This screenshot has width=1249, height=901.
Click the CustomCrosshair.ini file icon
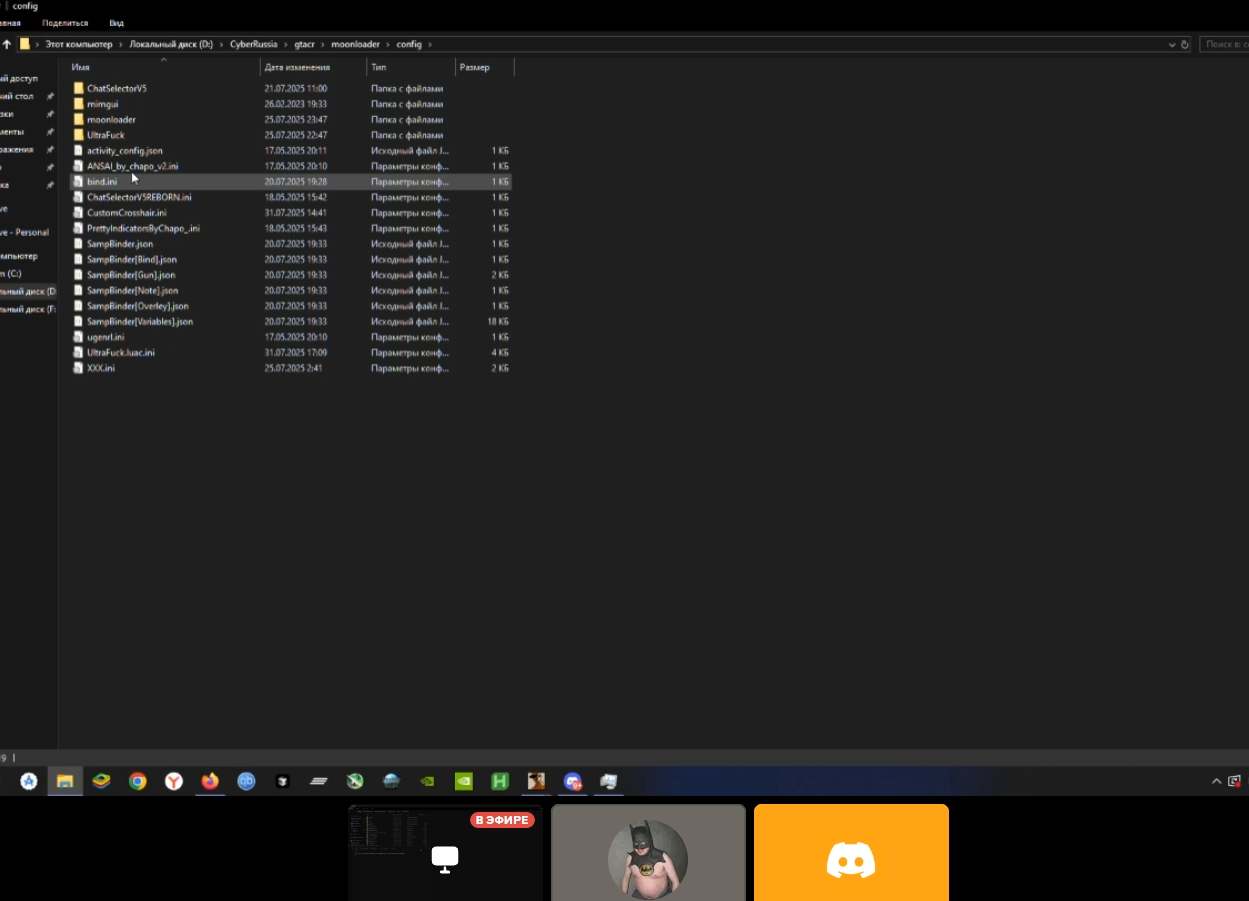[78, 213]
